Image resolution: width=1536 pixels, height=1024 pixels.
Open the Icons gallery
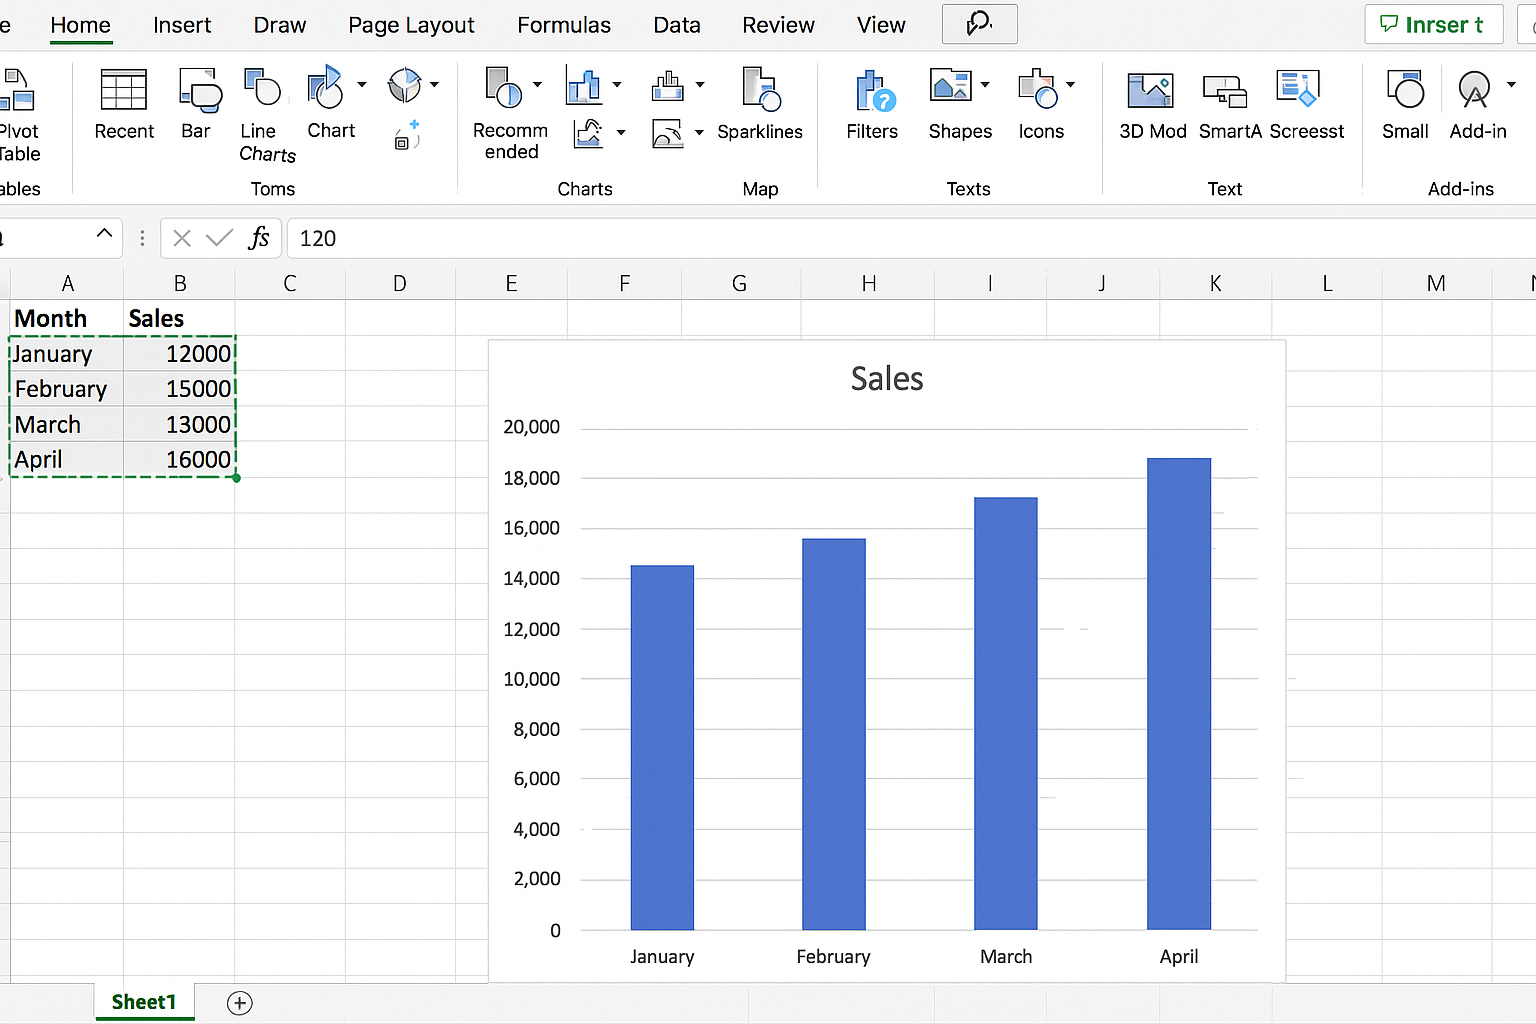pos(1038,88)
